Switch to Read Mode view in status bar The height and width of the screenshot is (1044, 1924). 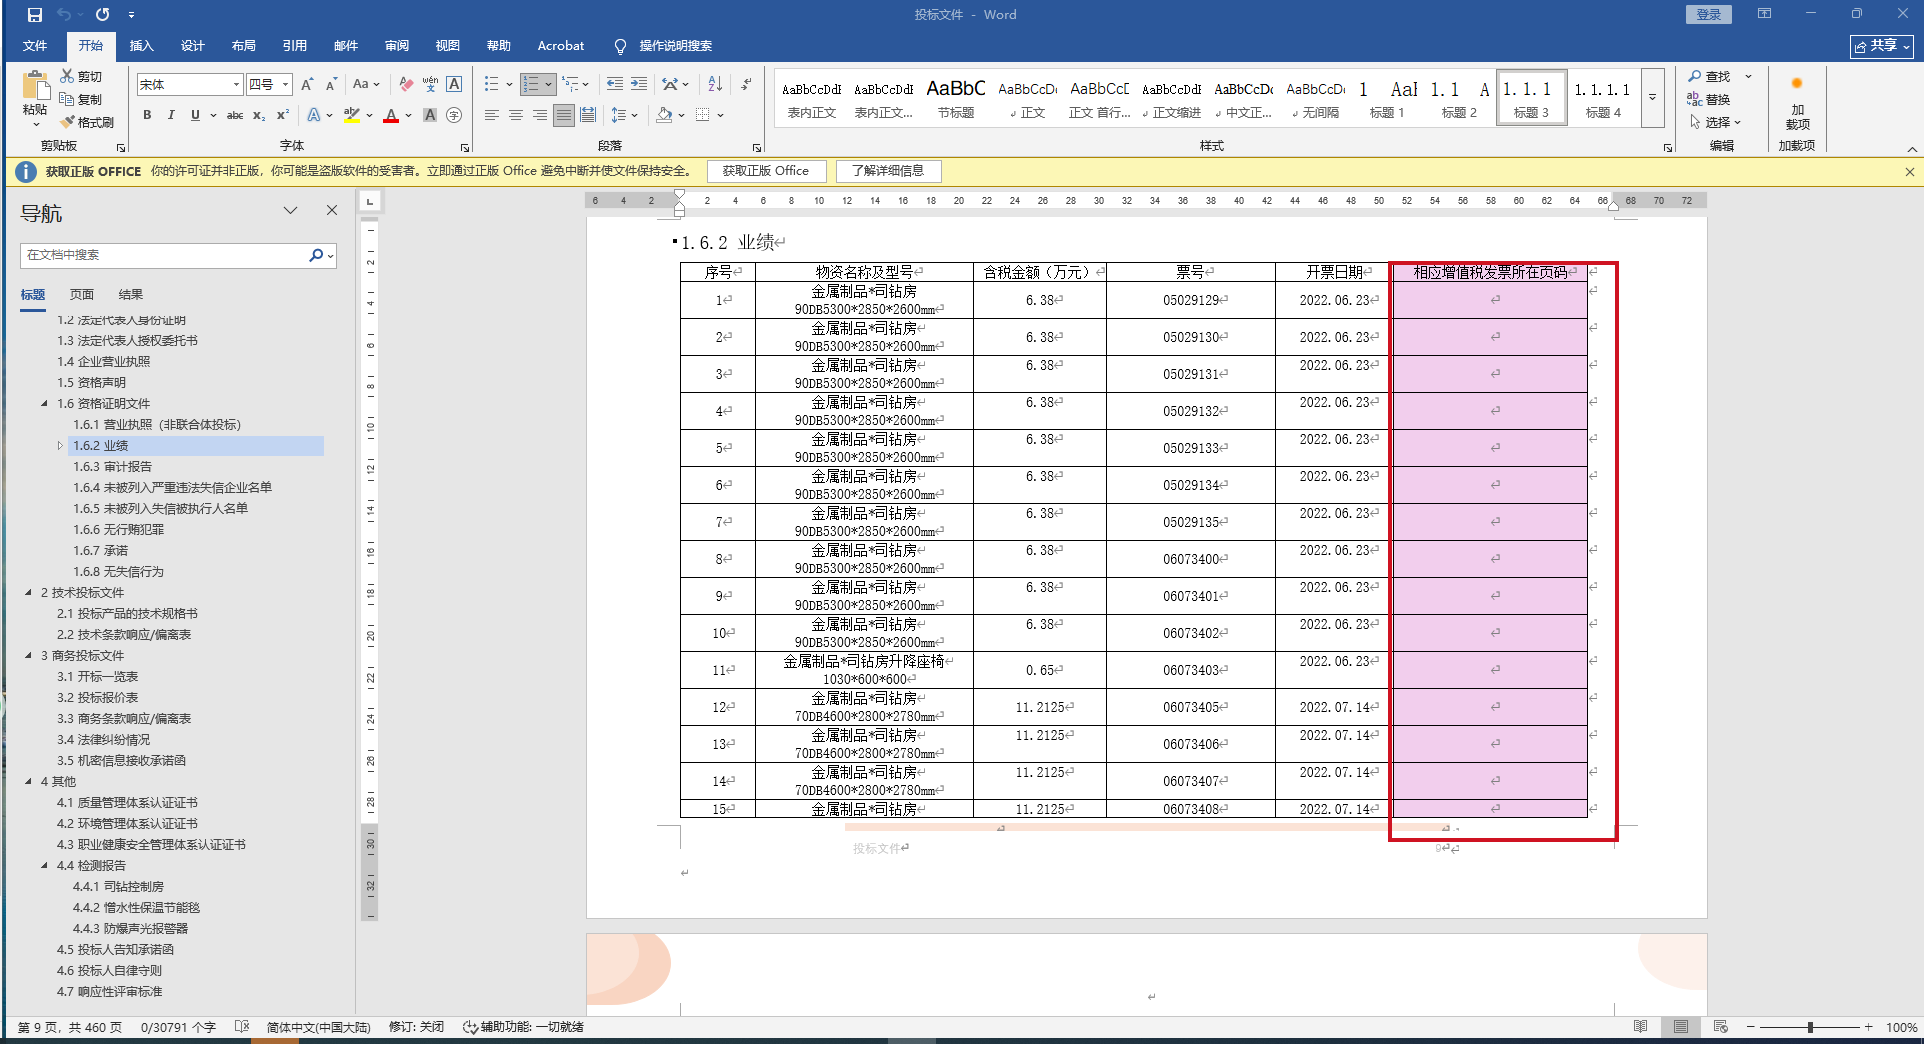pos(1641,1027)
